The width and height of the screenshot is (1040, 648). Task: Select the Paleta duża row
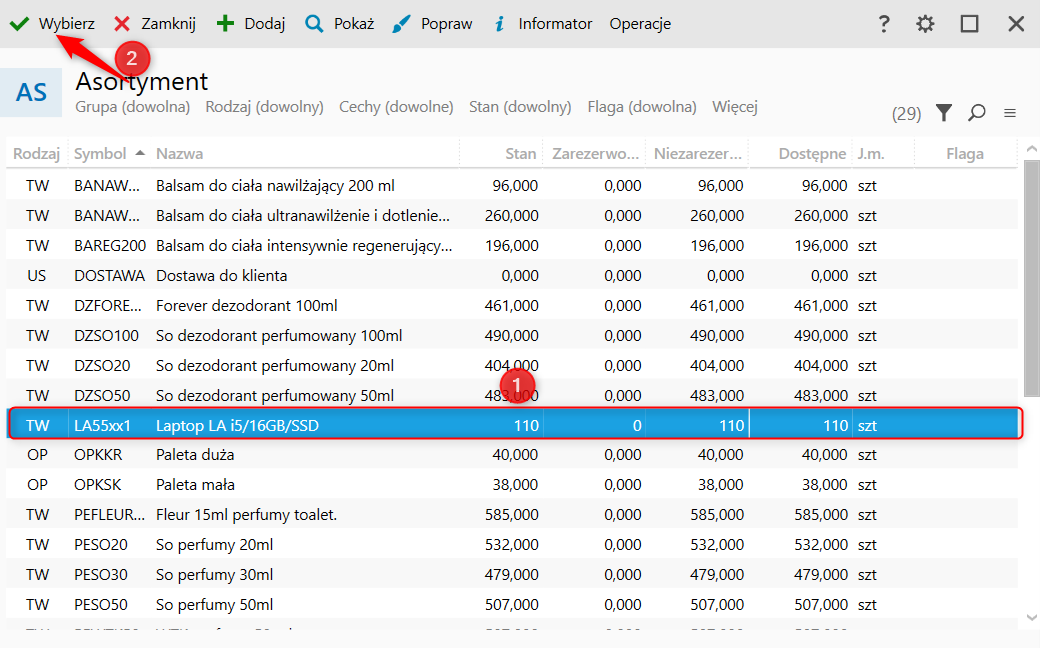pyautogui.click(x=512, y=455)
